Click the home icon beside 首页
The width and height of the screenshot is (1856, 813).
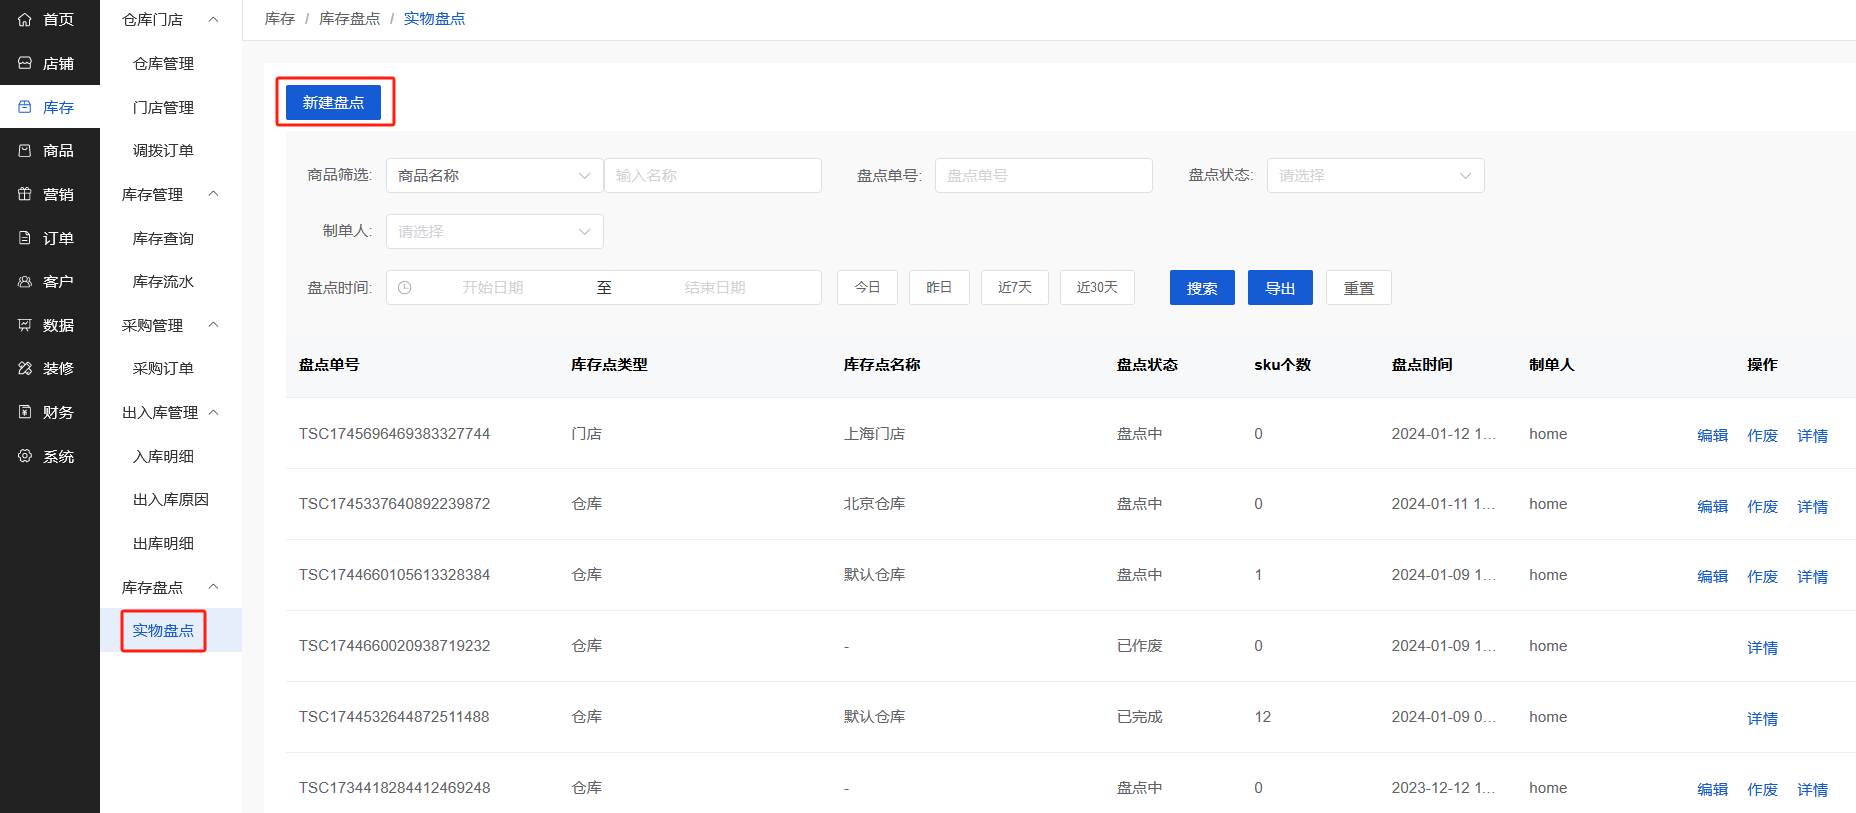point(25,19)
